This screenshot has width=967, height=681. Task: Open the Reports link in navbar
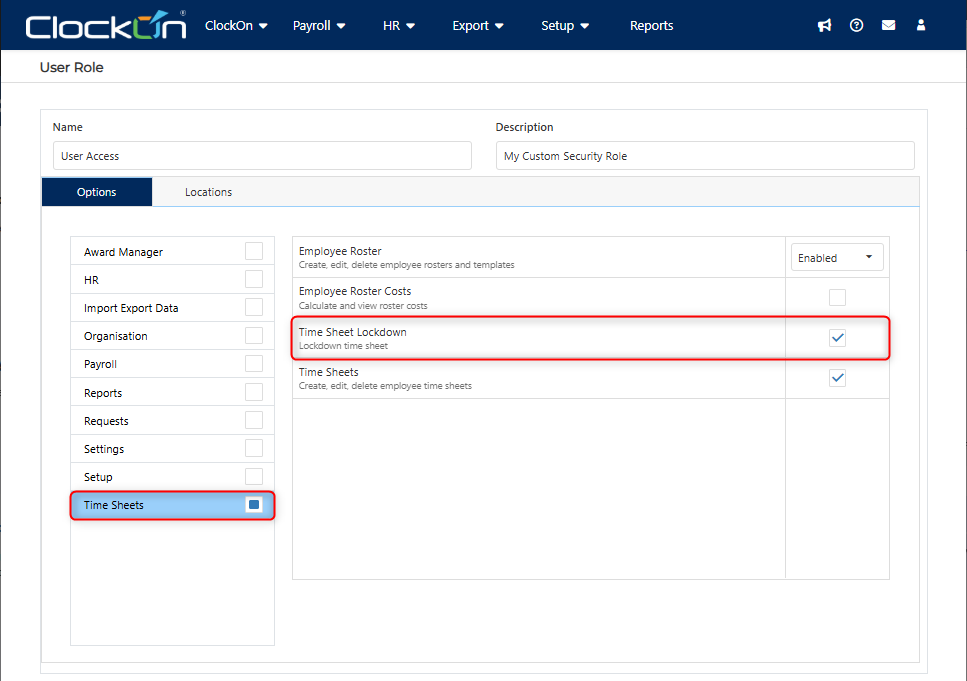point(651,26)
